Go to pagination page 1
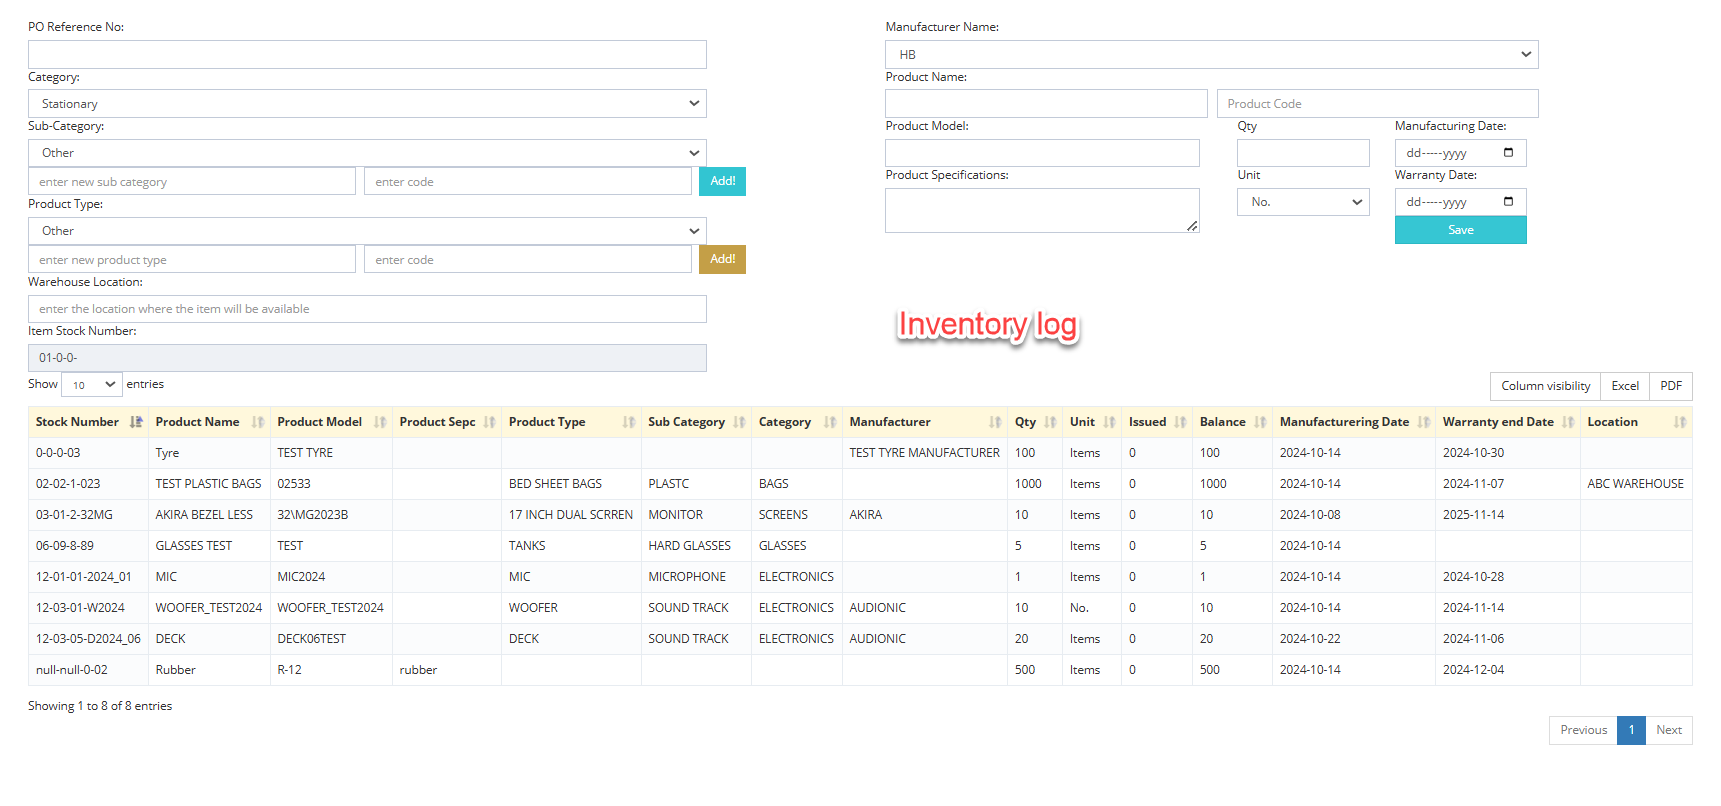1721x806 pixels. pyautogui.click(x=1631, y=730)
